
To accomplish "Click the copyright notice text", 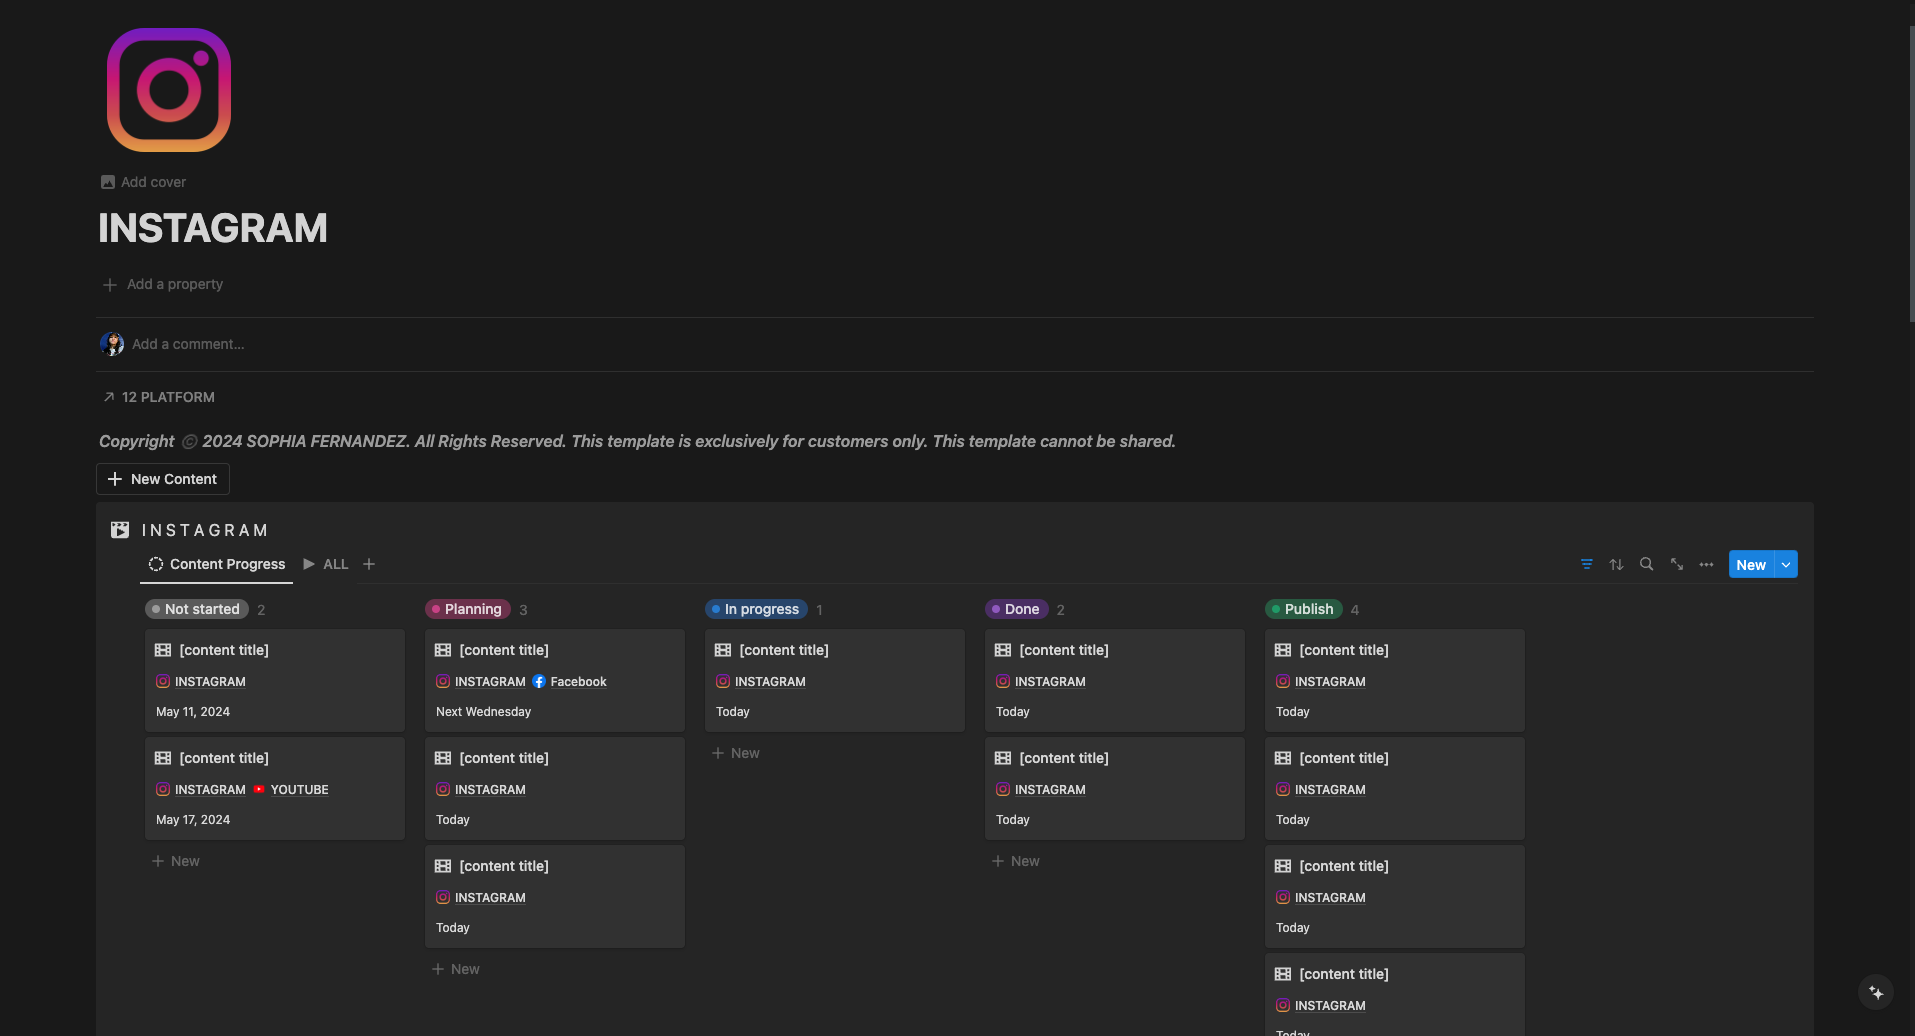I will tap(637, 441).
